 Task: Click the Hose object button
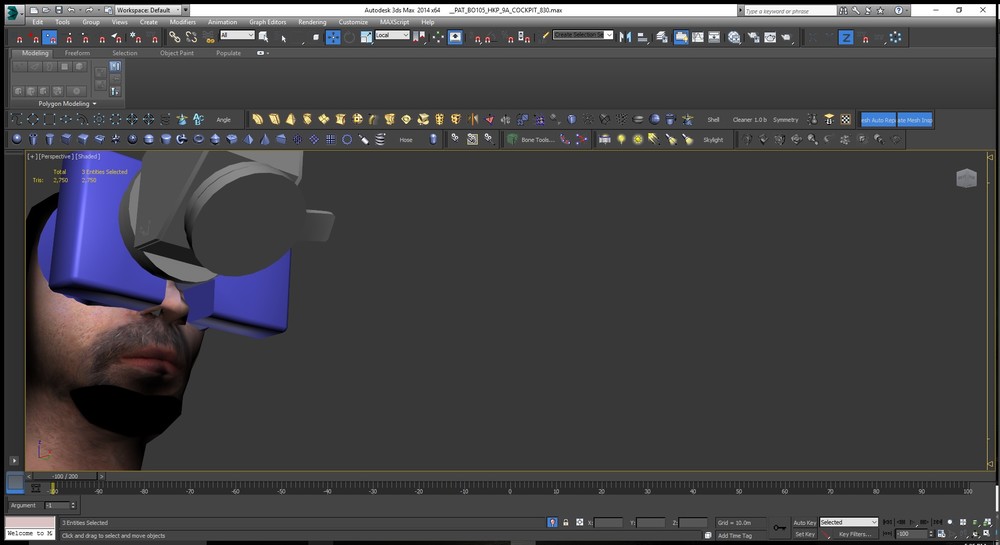click(x=406, y=140)
